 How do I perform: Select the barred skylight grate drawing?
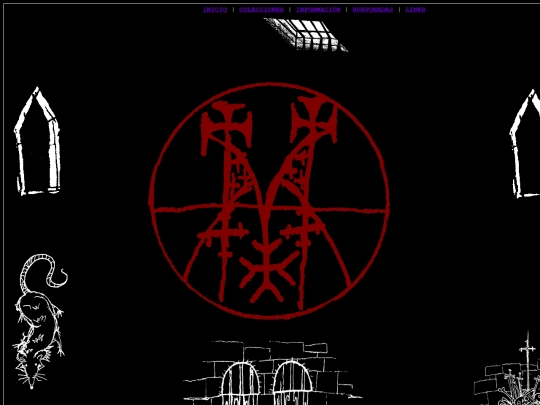[x=306, y=35]
